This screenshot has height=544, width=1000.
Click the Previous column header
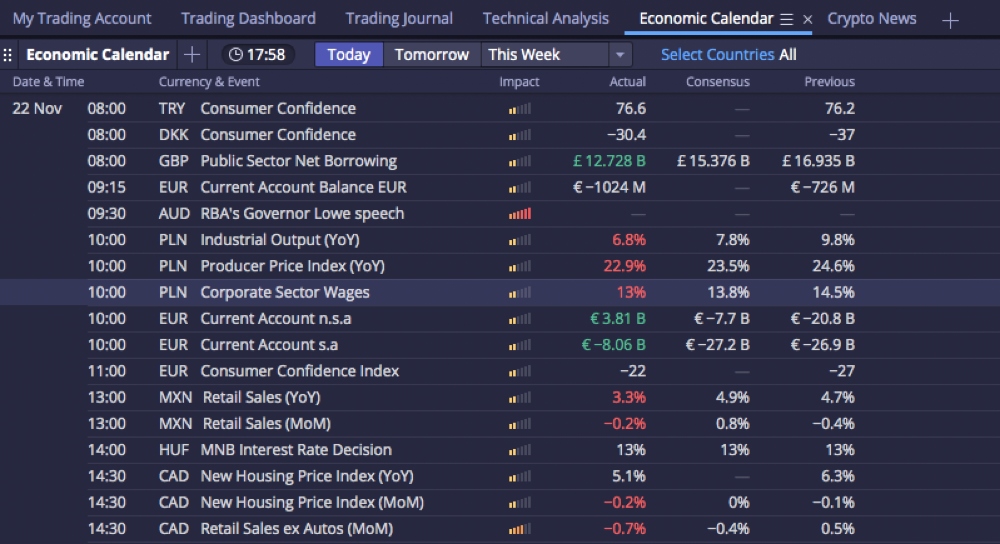pyautogui.click(x=830, y=82)
